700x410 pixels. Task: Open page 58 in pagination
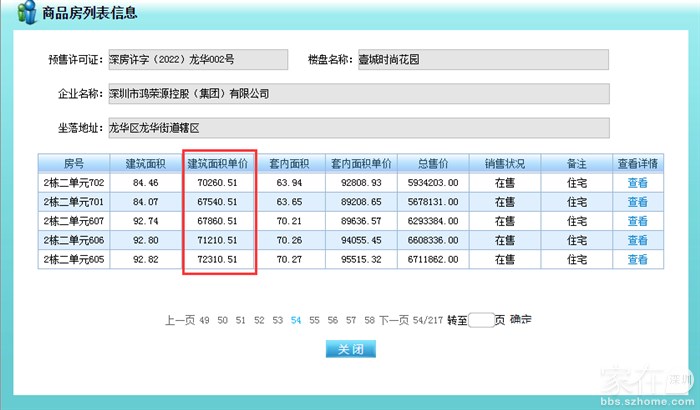click(369, 321)
